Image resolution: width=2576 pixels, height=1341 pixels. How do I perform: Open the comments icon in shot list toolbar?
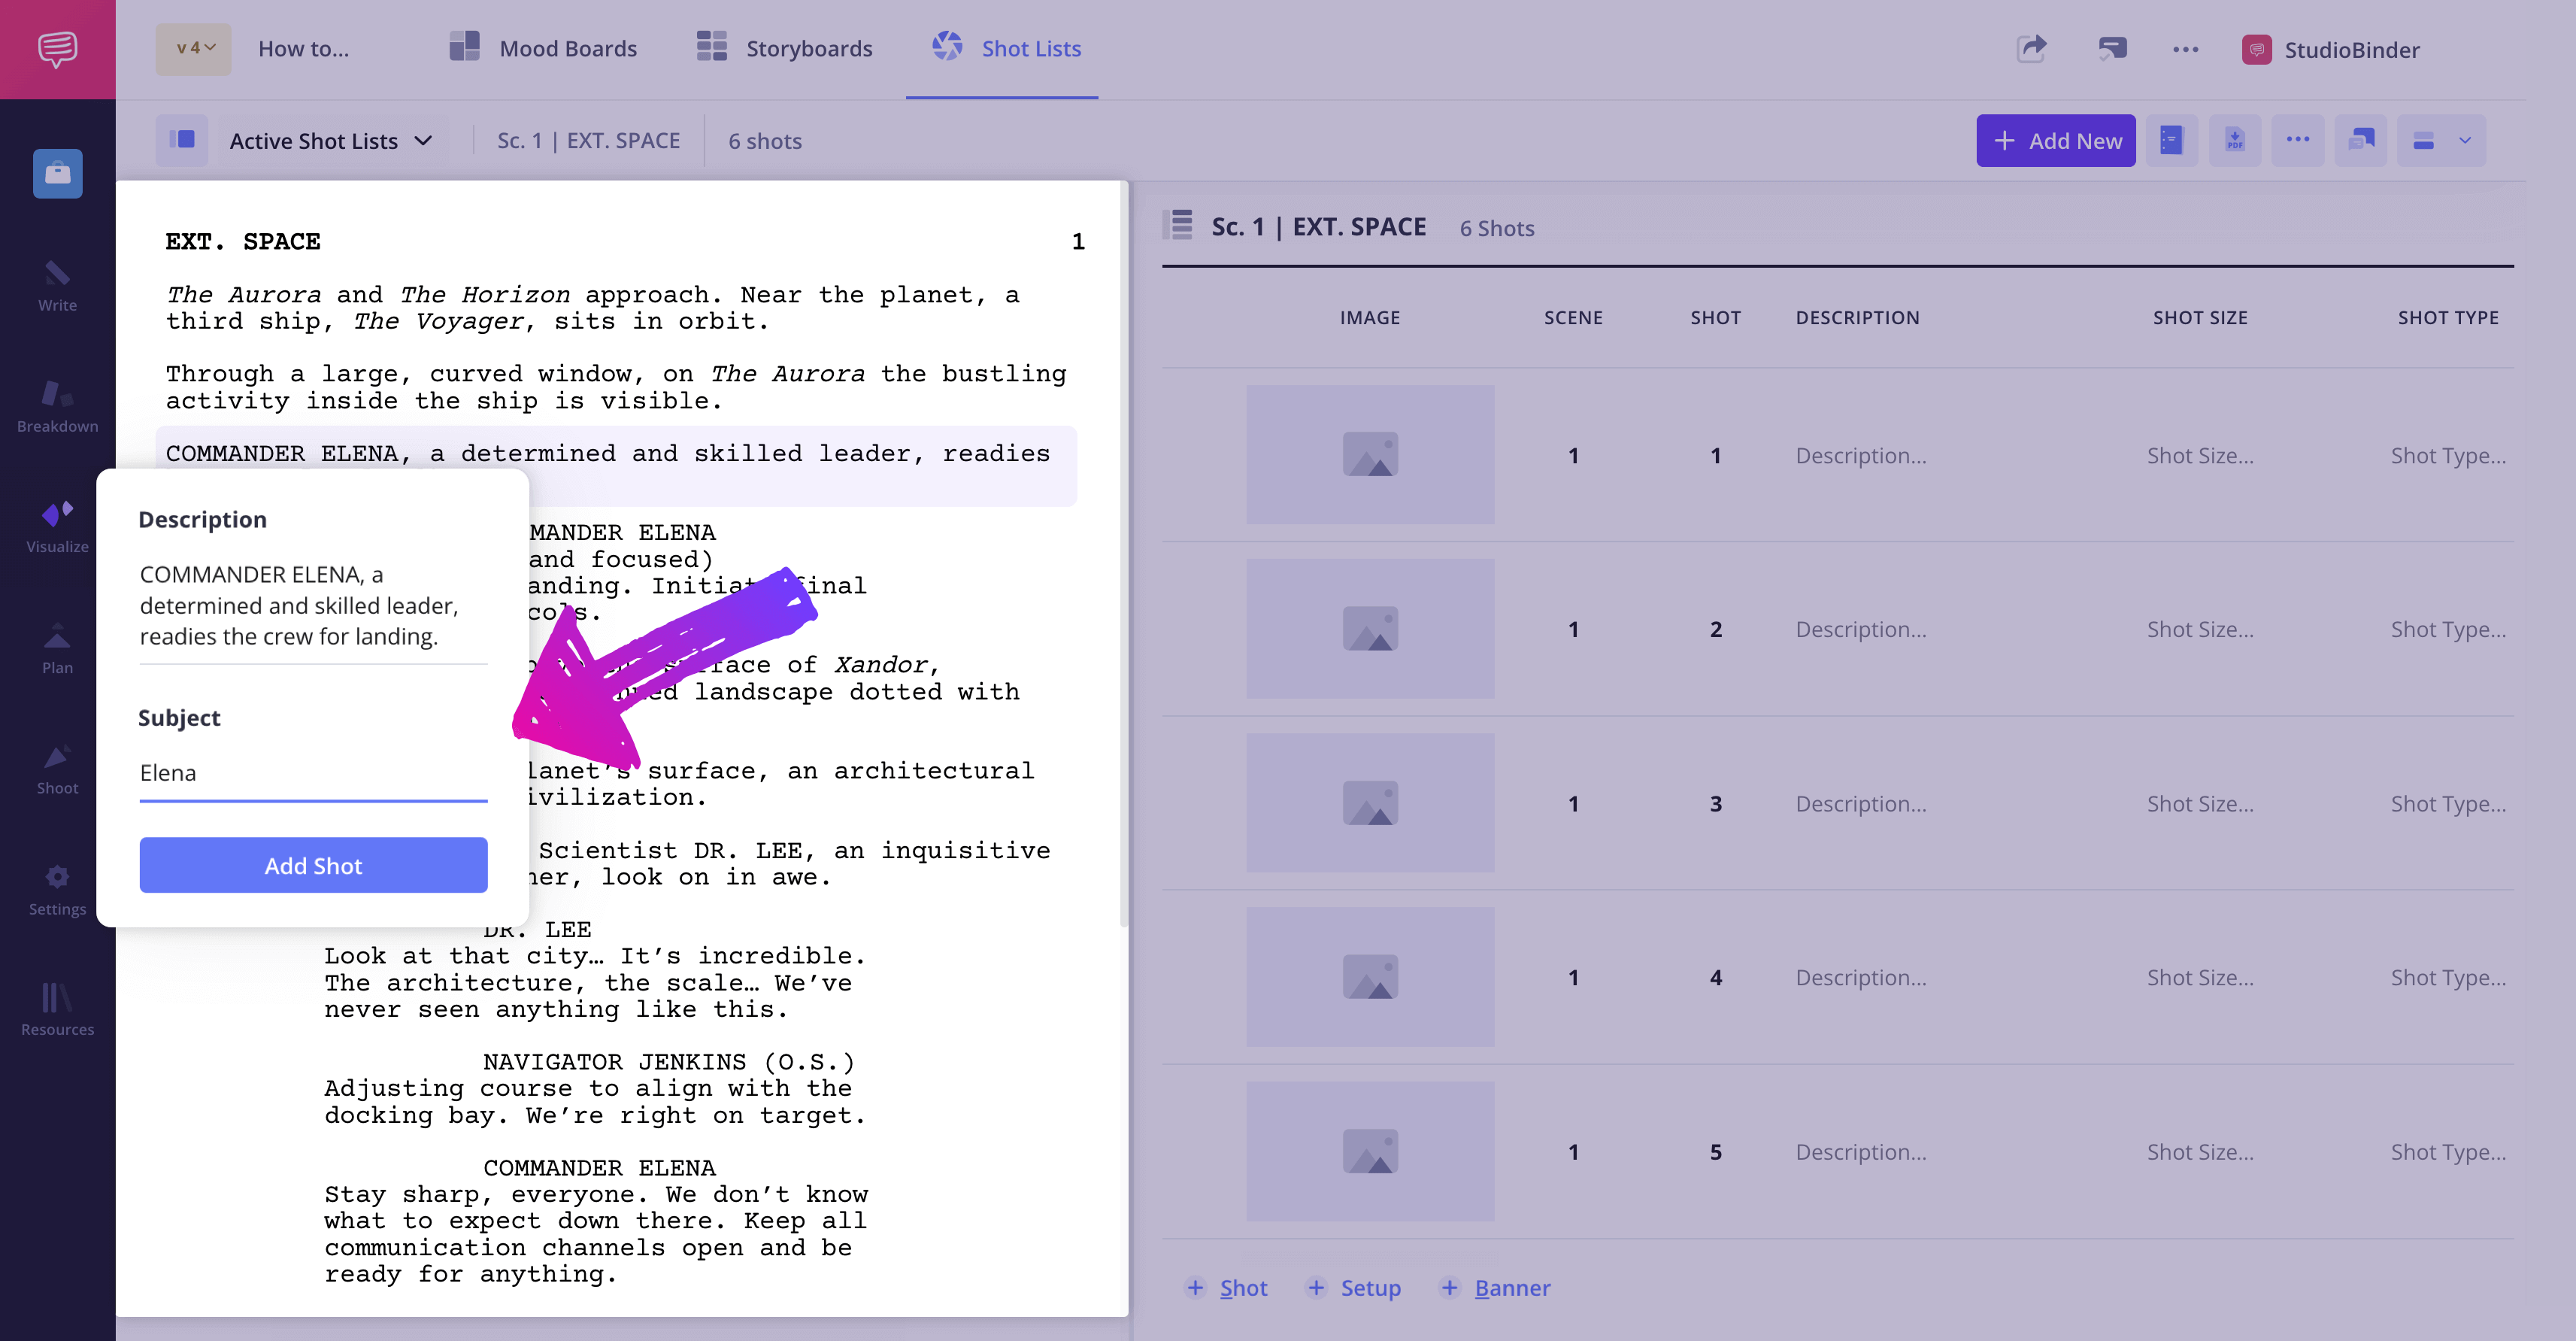[x=2360, y=141]
